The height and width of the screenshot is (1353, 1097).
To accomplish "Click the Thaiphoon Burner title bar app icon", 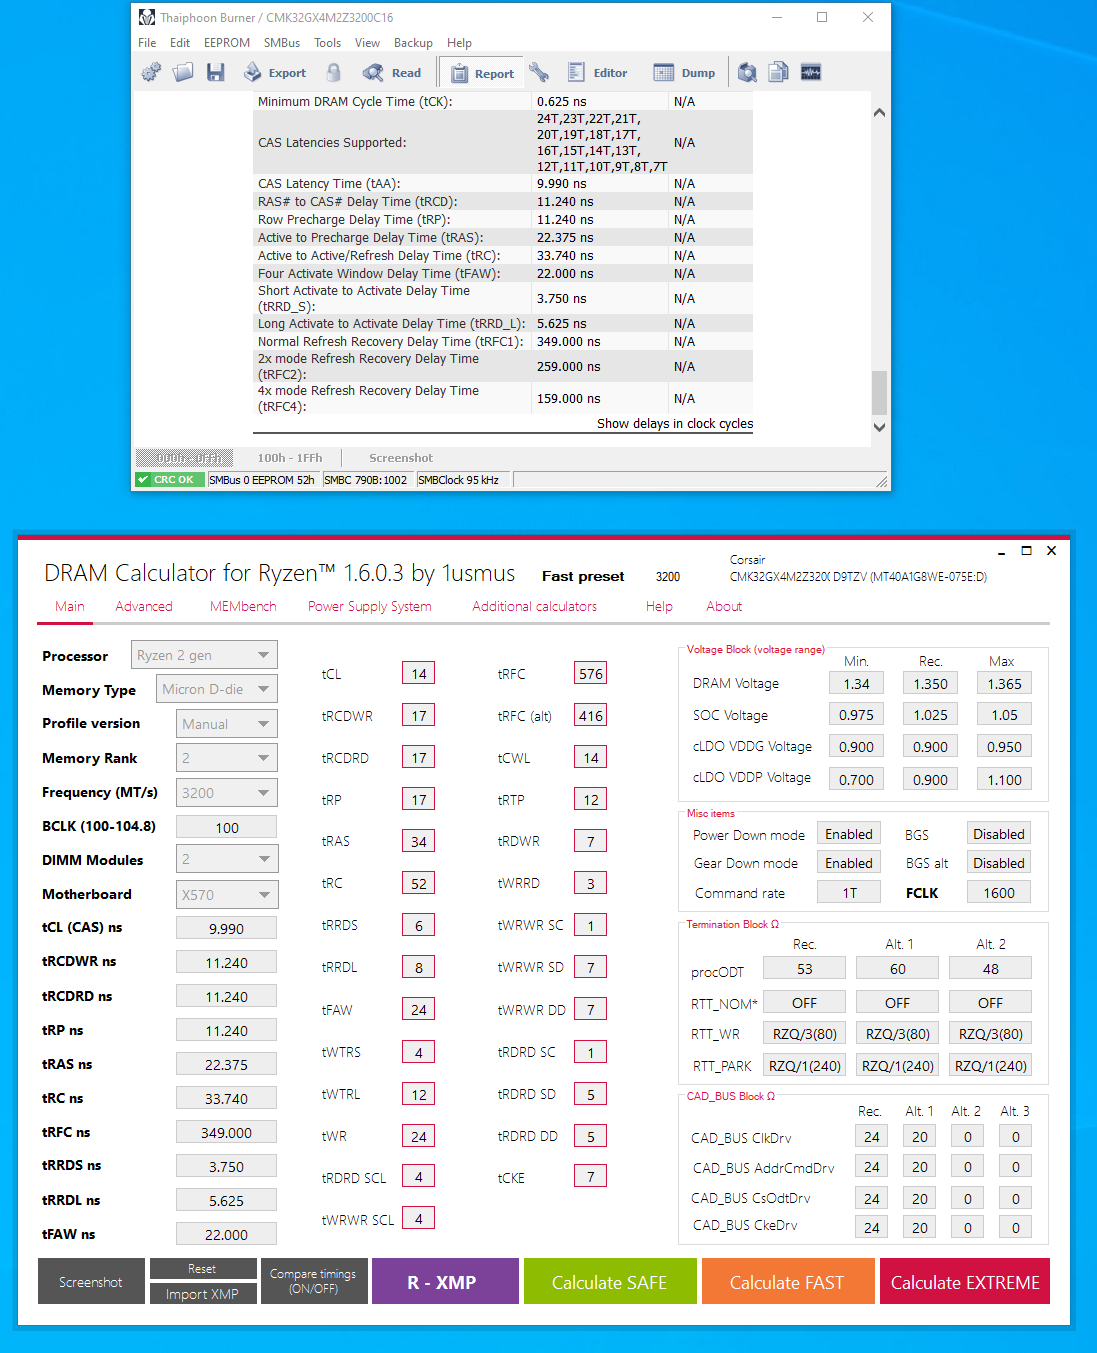I will (x=147, y=17).
